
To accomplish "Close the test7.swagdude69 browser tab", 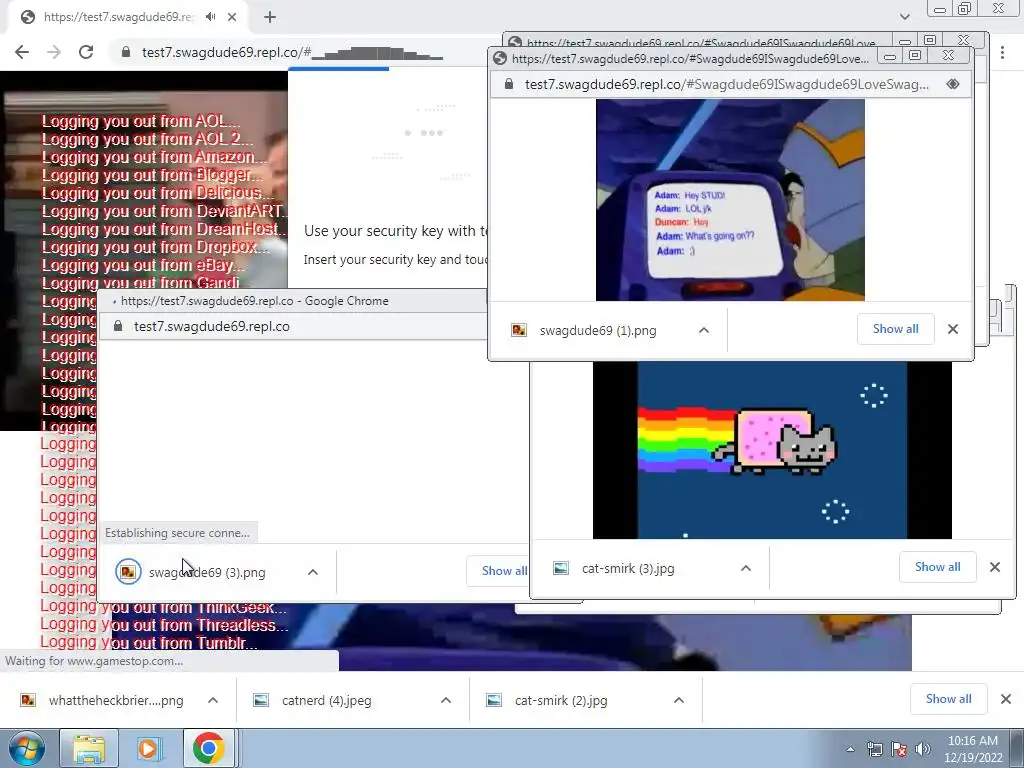I will 232,17.
